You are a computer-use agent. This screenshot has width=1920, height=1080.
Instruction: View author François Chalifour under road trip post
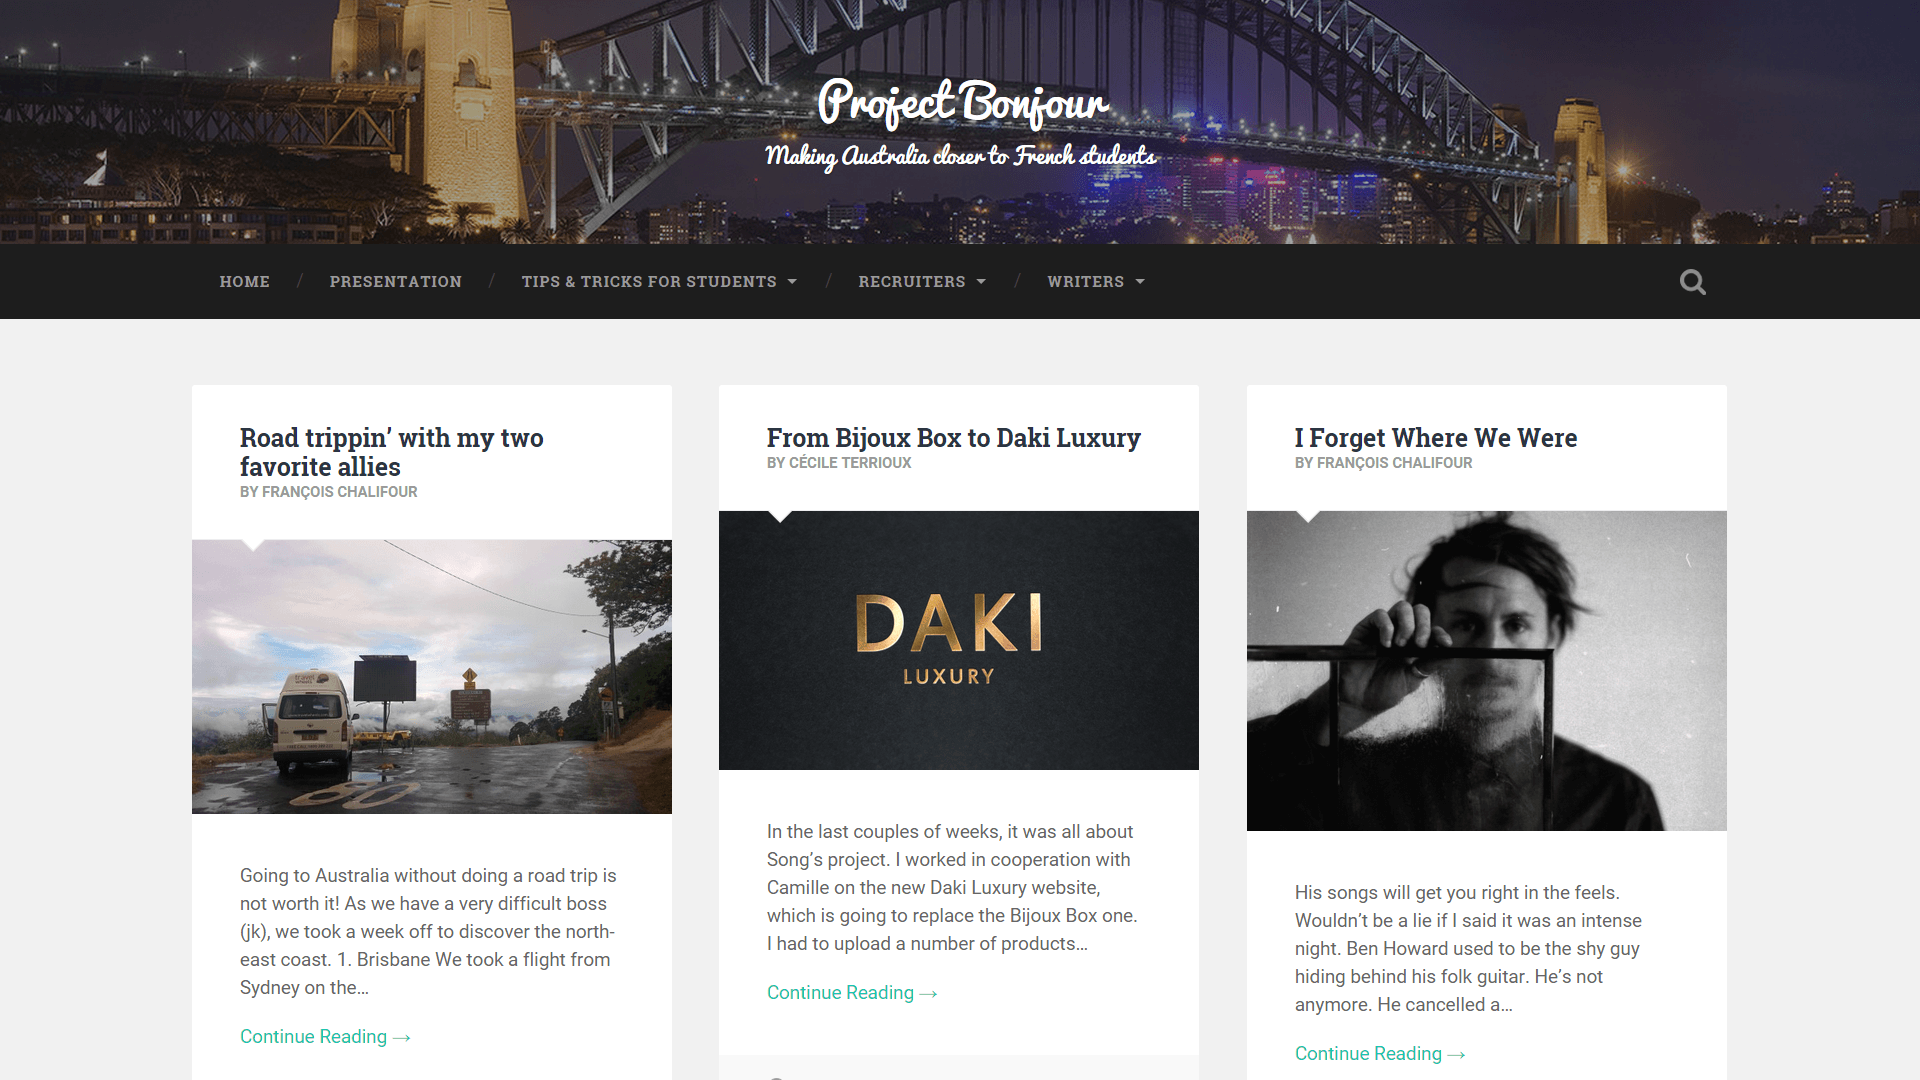tap(340, 492)
